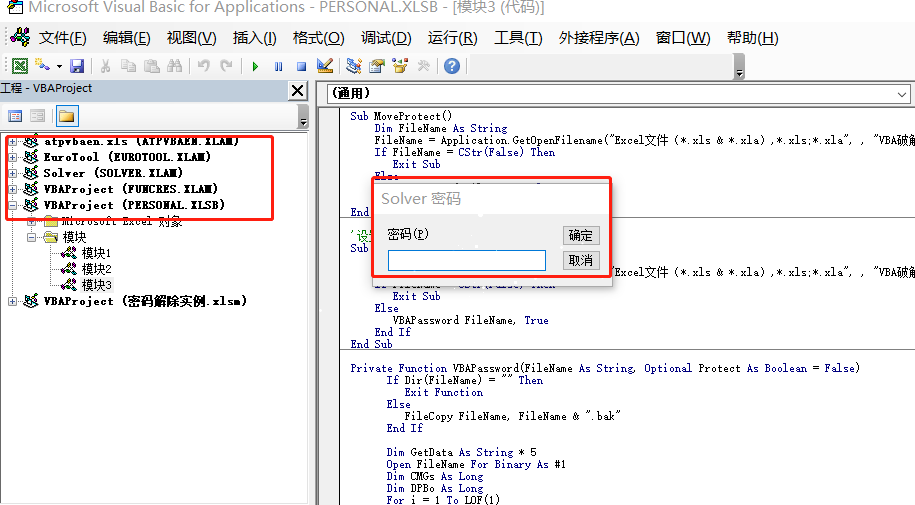Click the Copy toolbar icon

click(x=128, y=66)
